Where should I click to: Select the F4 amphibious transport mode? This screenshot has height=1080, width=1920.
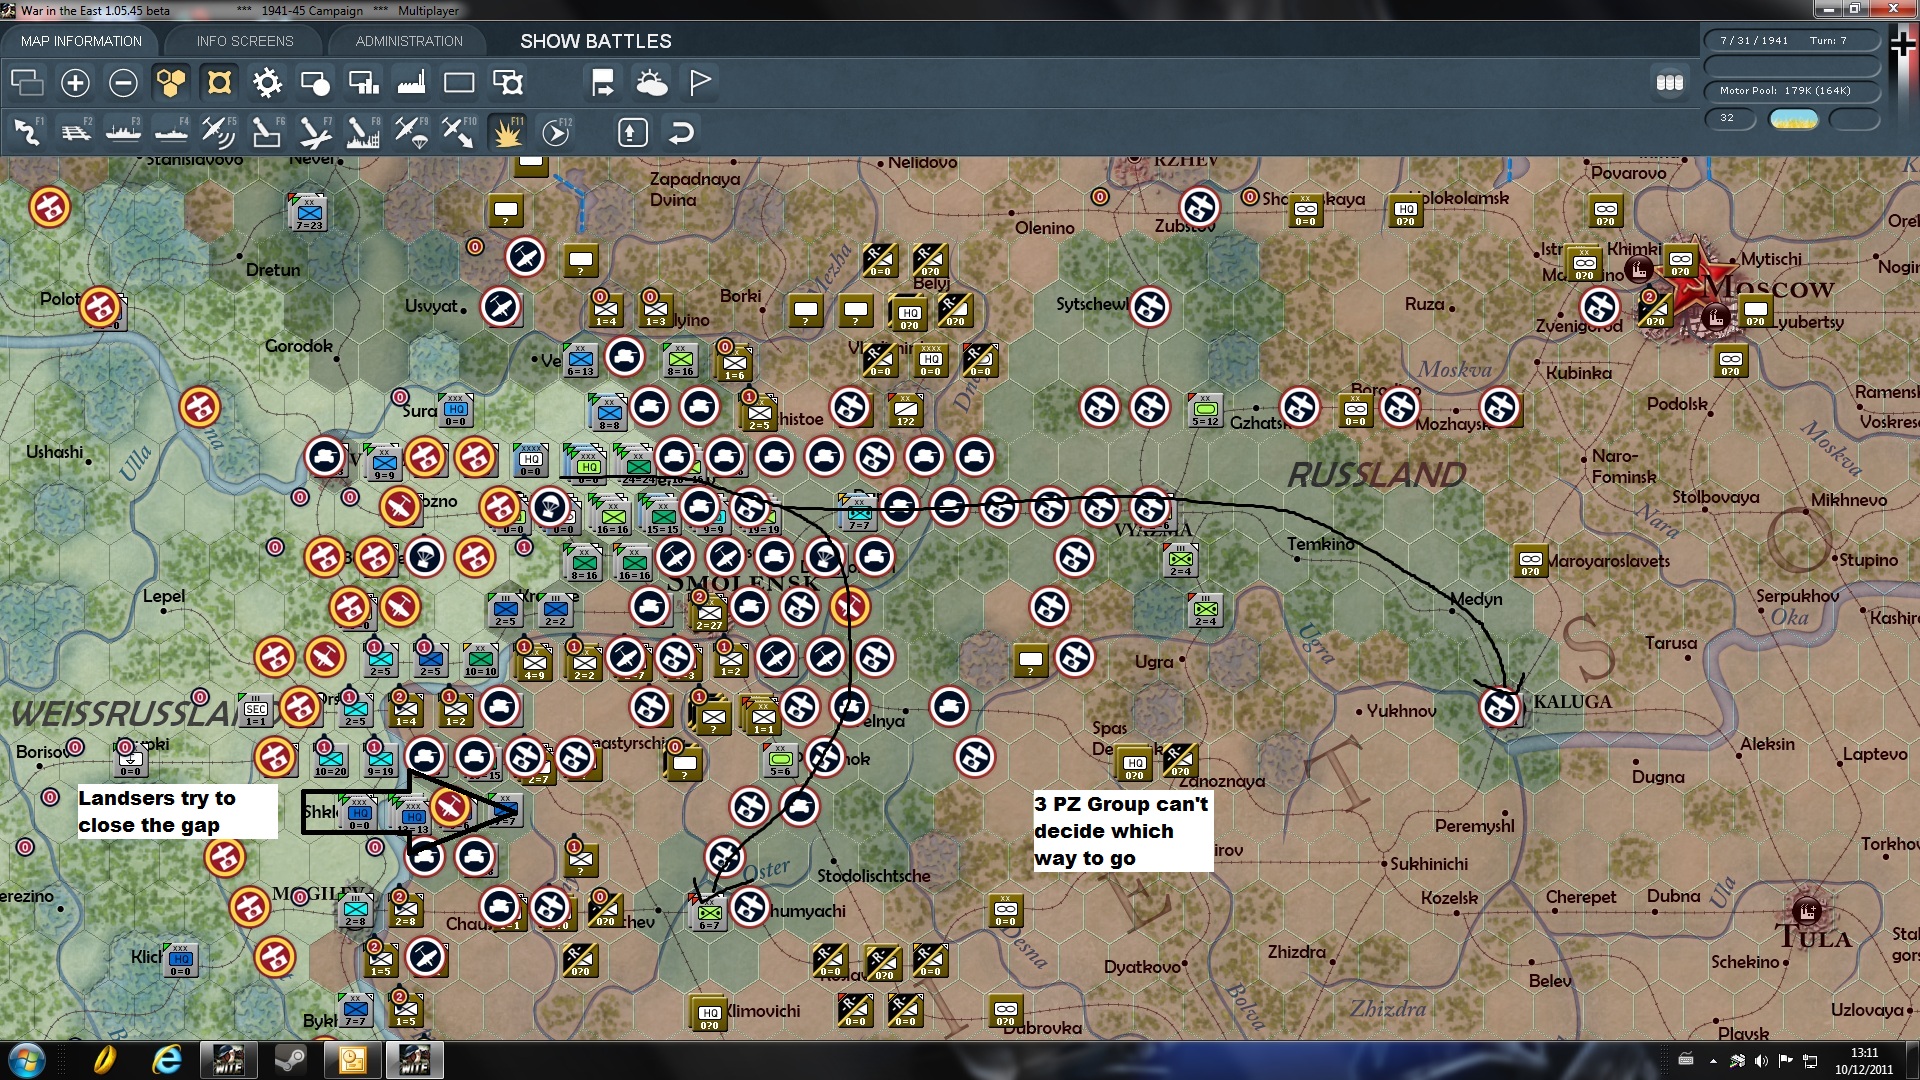click(x=171, y=132)
